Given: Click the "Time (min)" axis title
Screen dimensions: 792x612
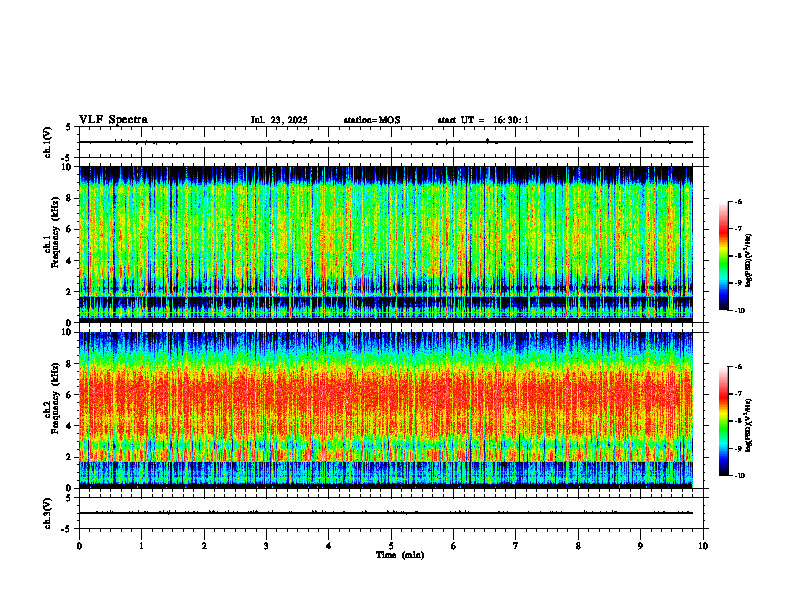Looking at the screenshot, I should pos(400,555).
